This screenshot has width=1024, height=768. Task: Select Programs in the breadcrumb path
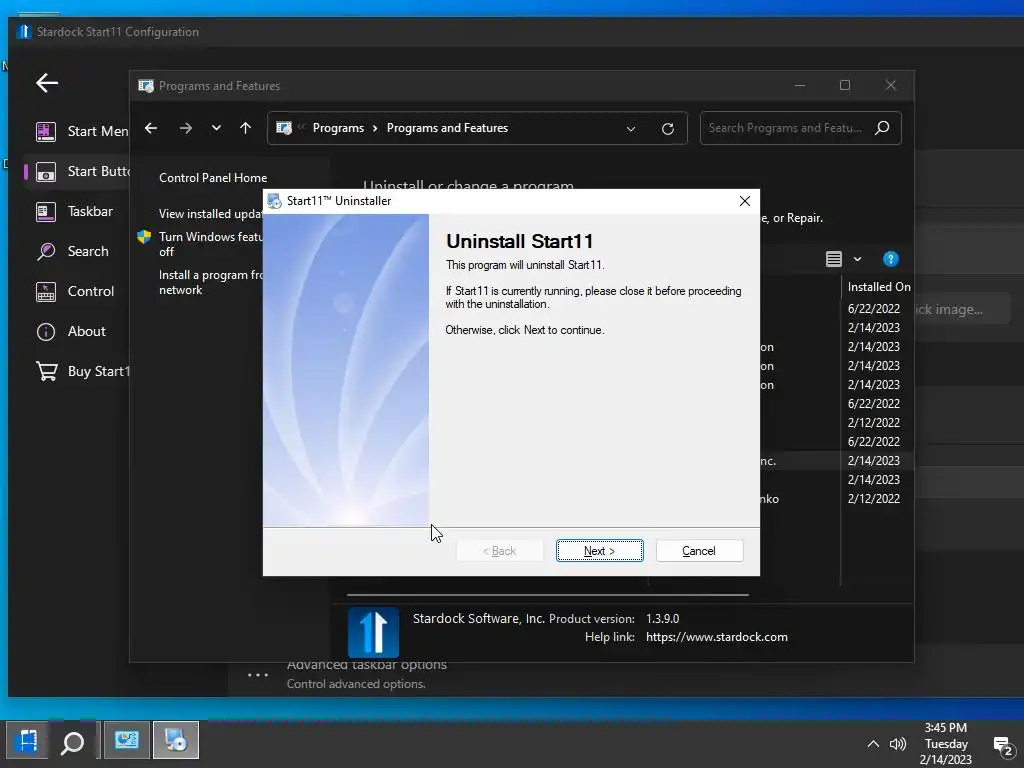338,128
